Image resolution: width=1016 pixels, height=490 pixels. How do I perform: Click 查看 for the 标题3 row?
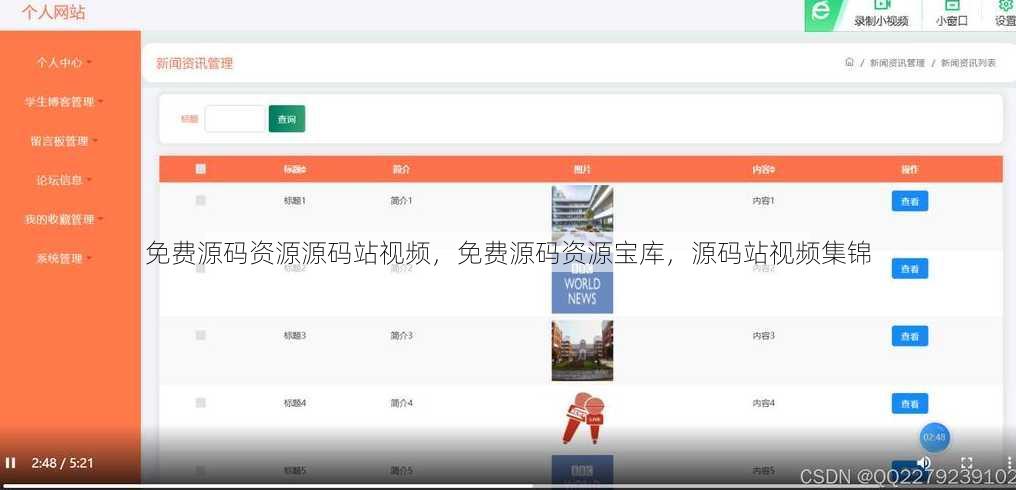point(910,336)
